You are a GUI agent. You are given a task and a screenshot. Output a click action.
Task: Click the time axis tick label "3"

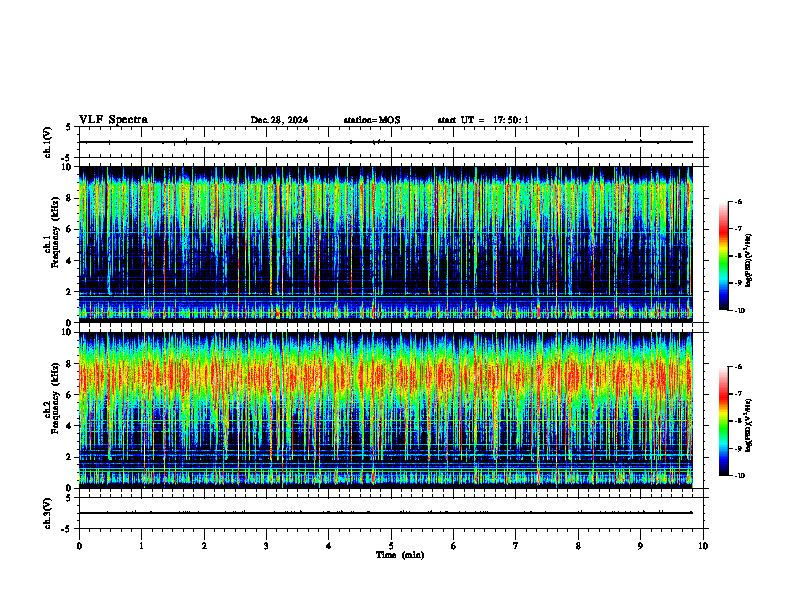266,546
